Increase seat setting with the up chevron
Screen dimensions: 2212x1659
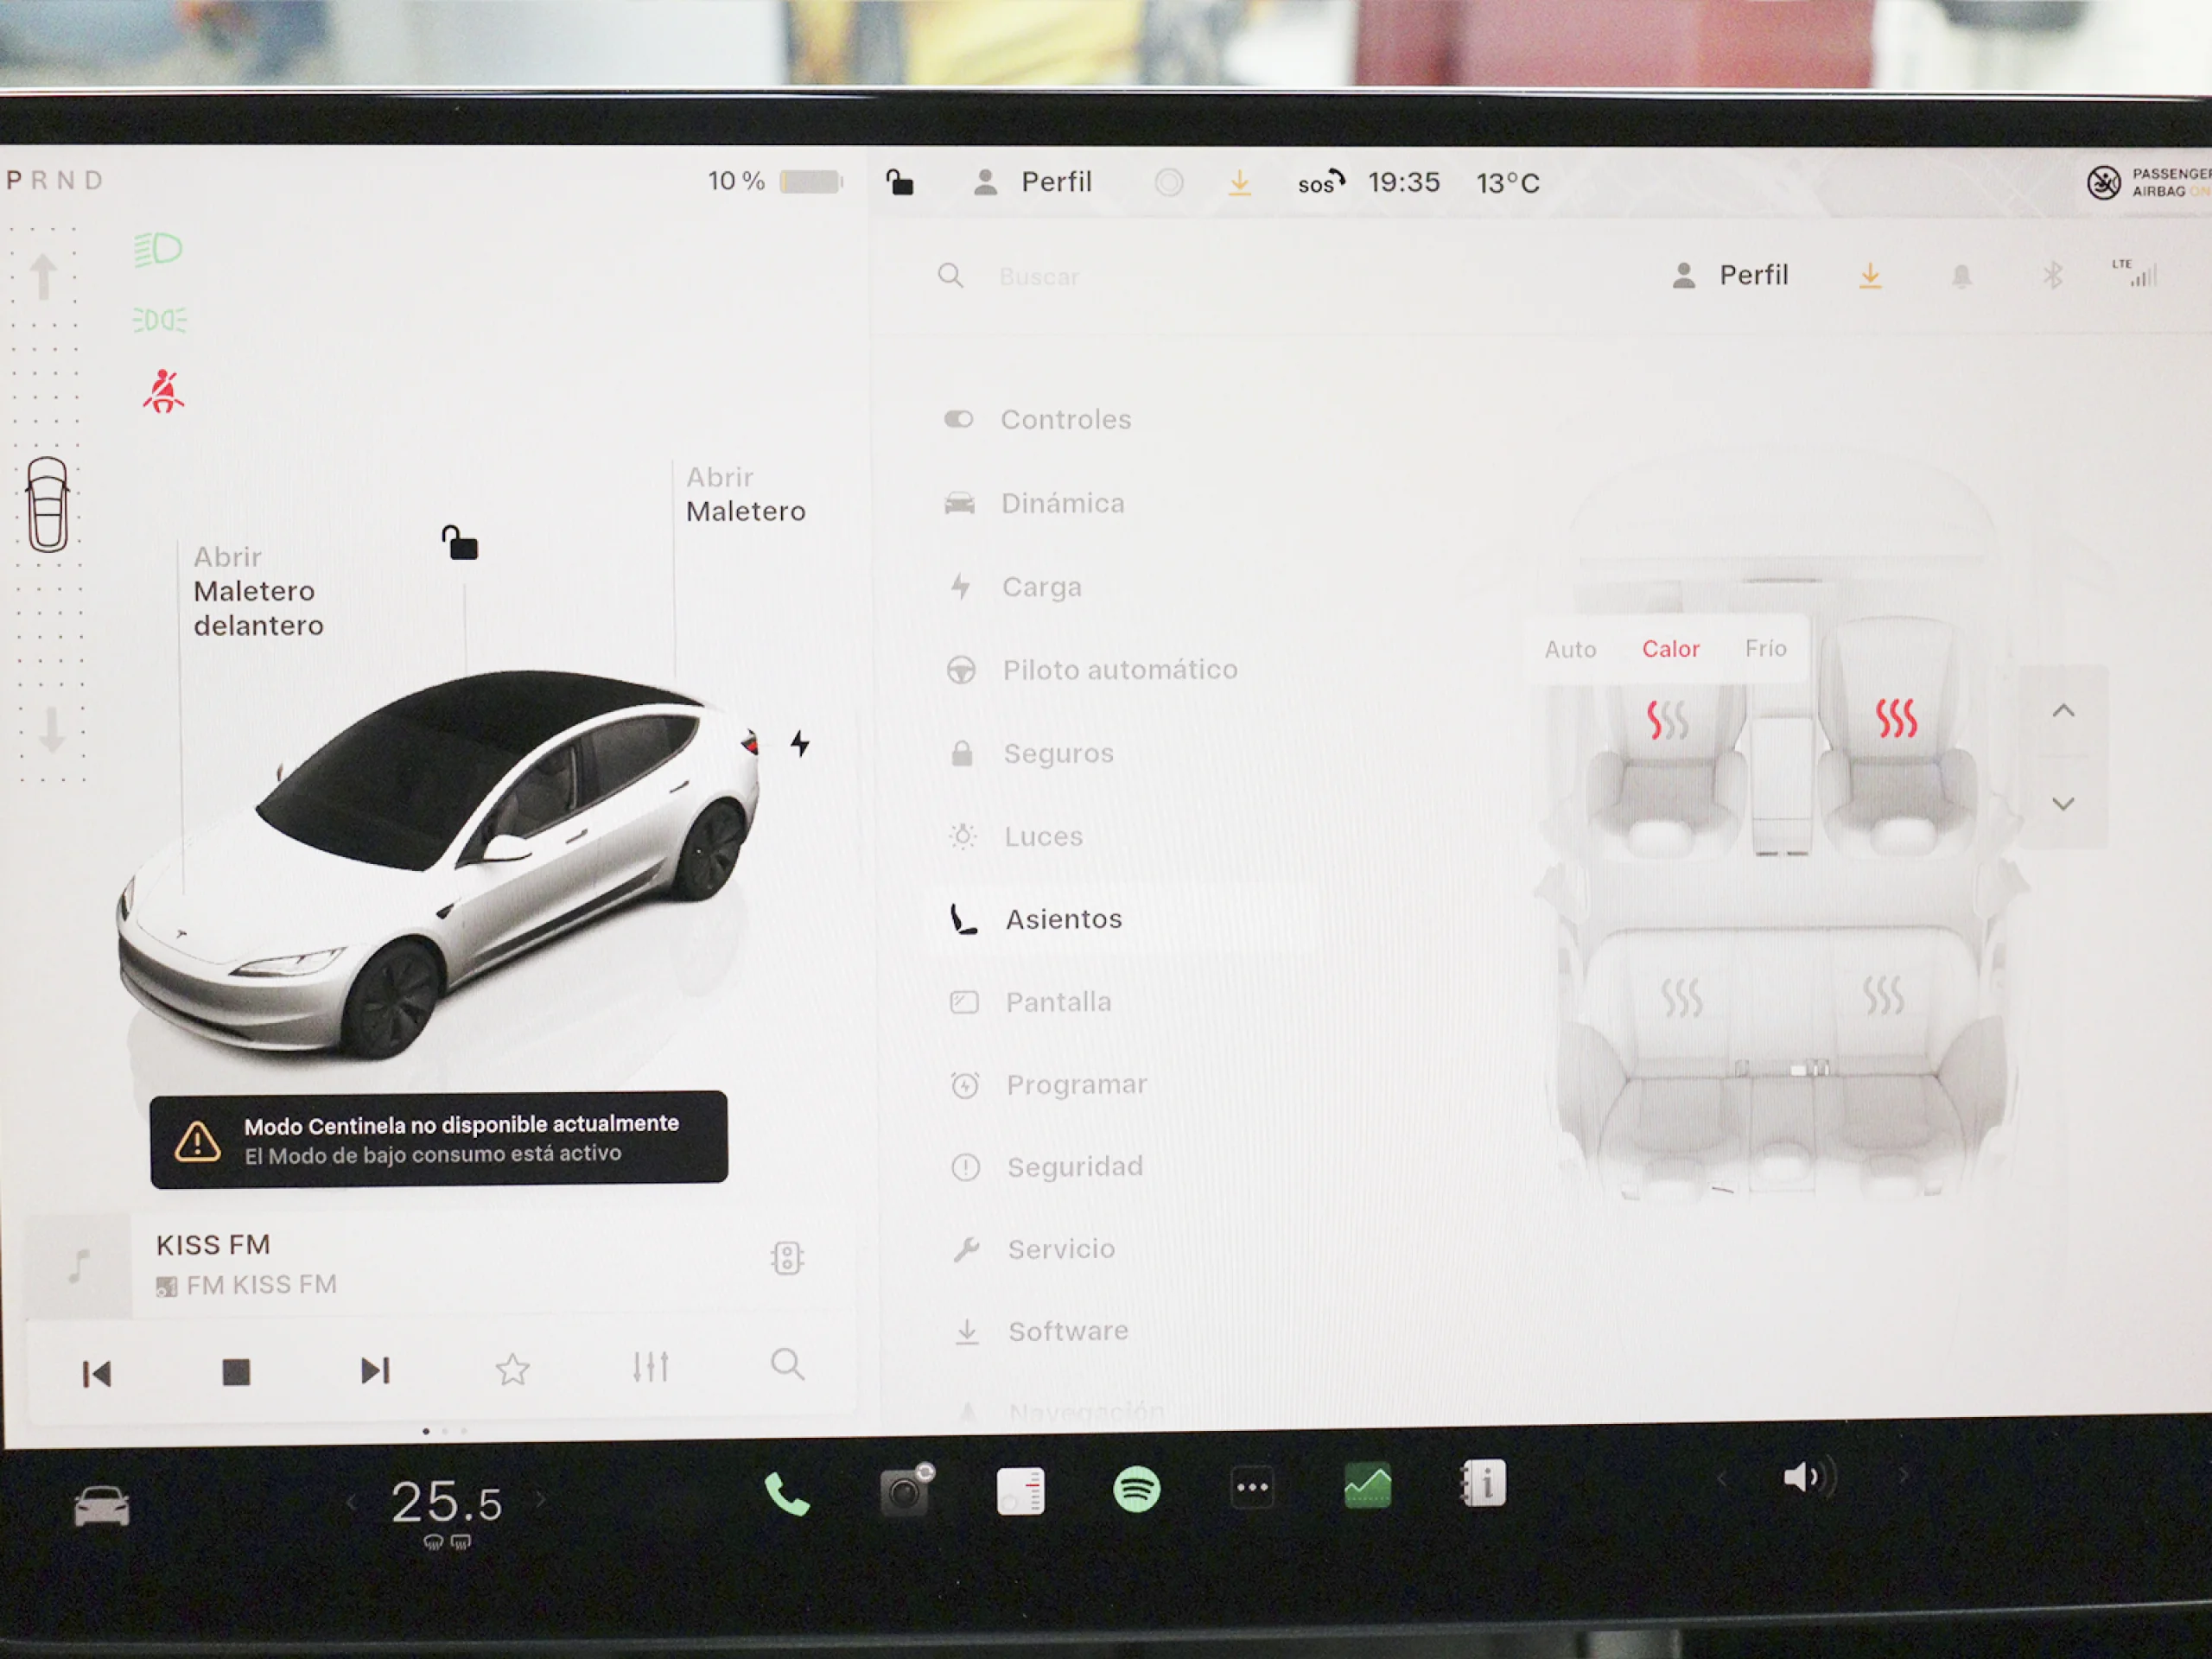click(2064, 710)
